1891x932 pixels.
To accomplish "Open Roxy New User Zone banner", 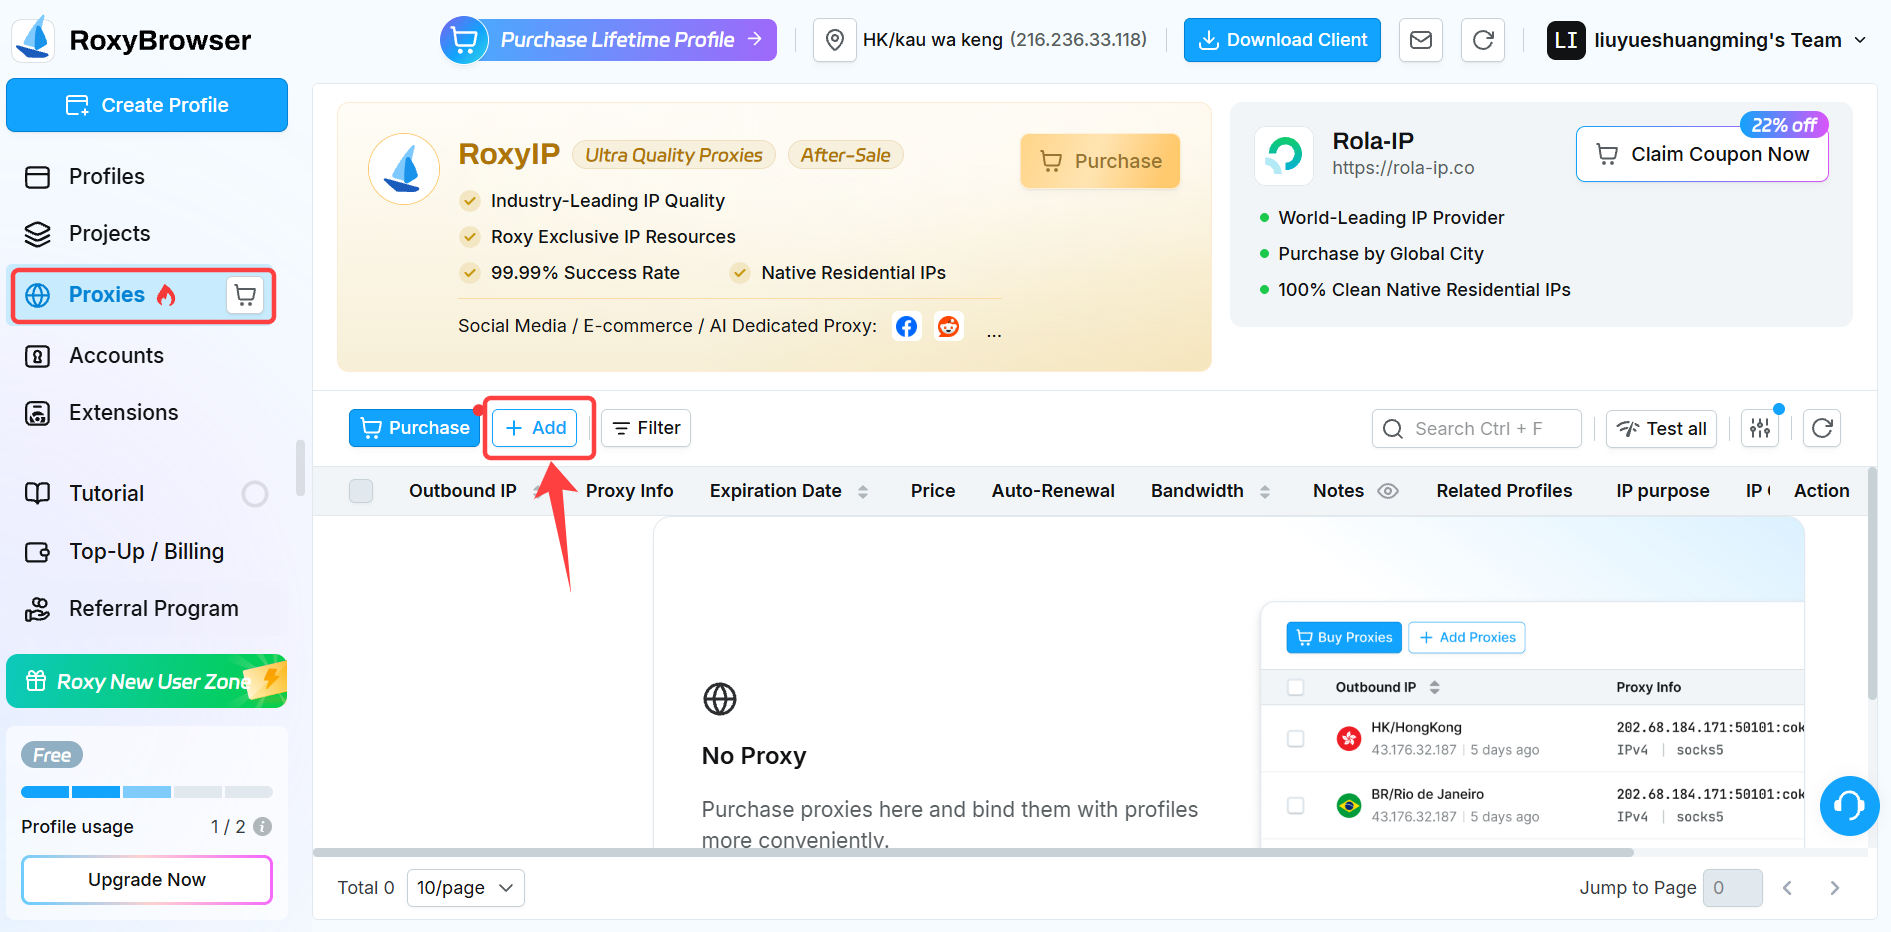I will click(147, 682).
